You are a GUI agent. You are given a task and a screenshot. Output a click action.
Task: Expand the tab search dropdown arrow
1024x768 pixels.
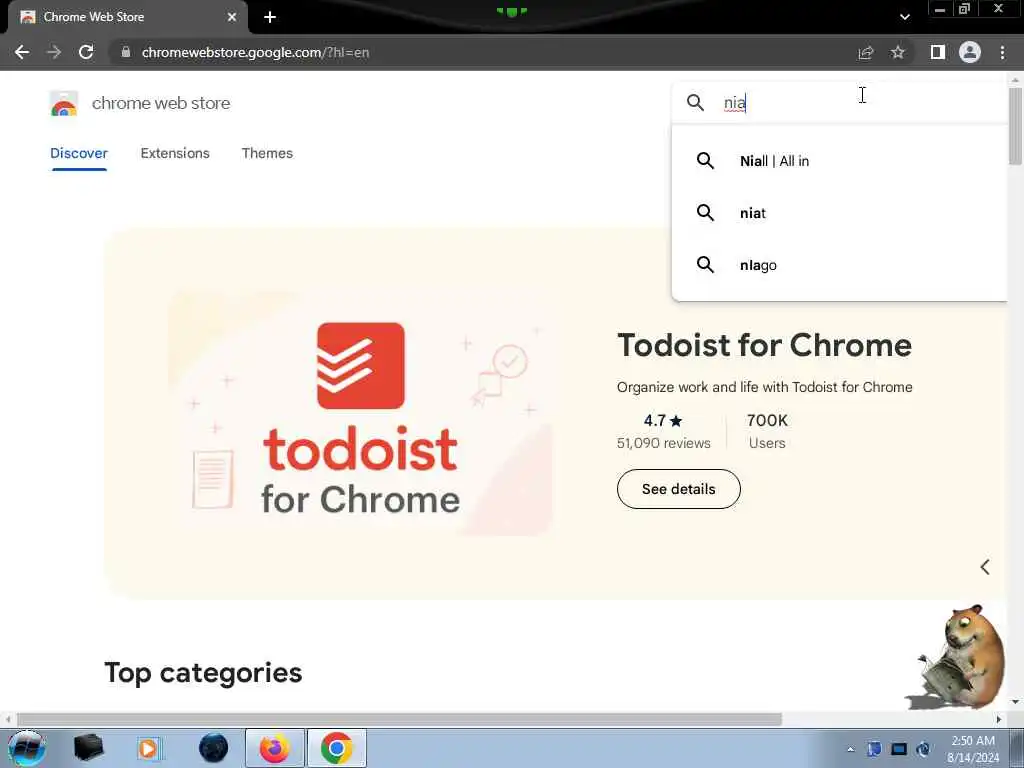(904, 17)
